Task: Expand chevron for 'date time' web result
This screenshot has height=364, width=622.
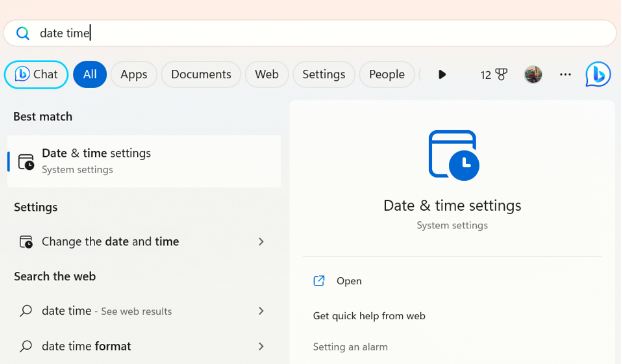Action: point(261,311)
